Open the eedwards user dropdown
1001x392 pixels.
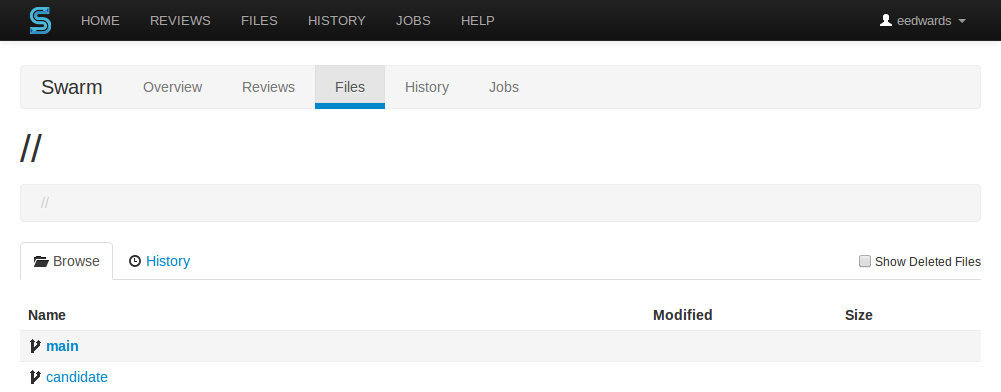[x=923, y=20]
